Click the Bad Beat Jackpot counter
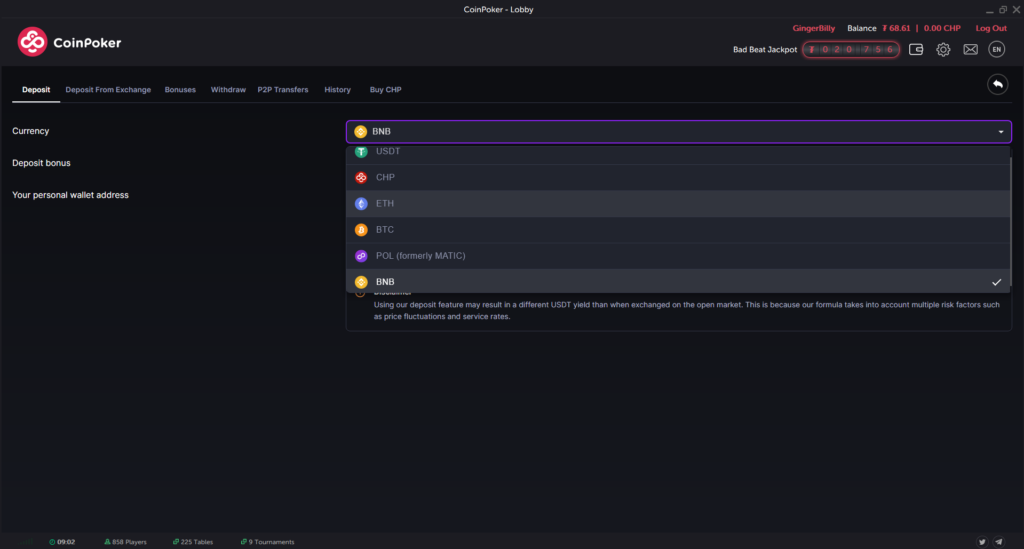This screenshot has width=1024, height=549. (850, 49)
